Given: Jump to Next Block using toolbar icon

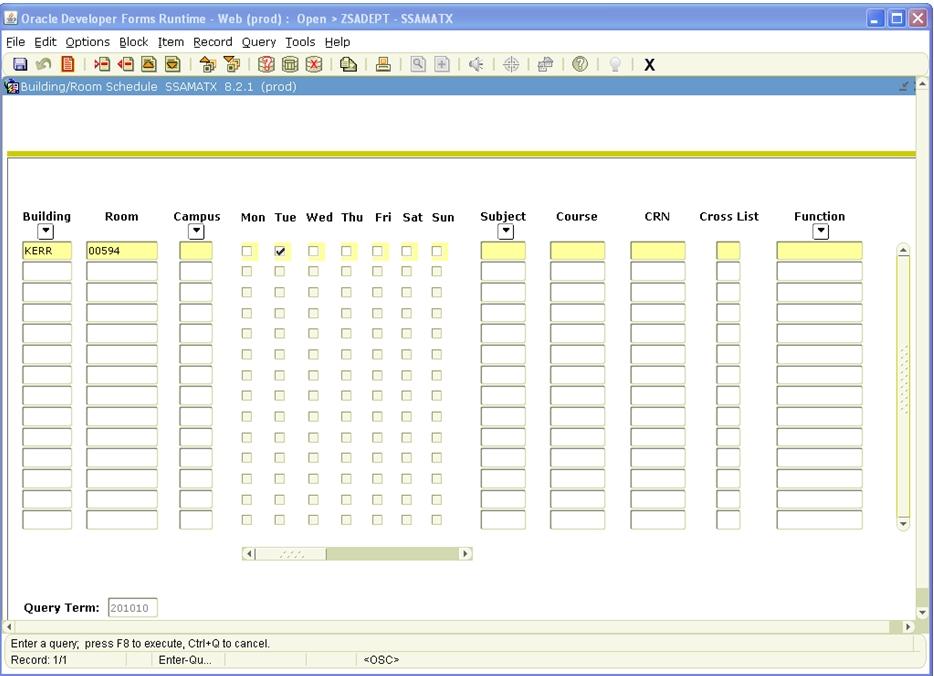Looking at the screenshot, I should (231, 64).
